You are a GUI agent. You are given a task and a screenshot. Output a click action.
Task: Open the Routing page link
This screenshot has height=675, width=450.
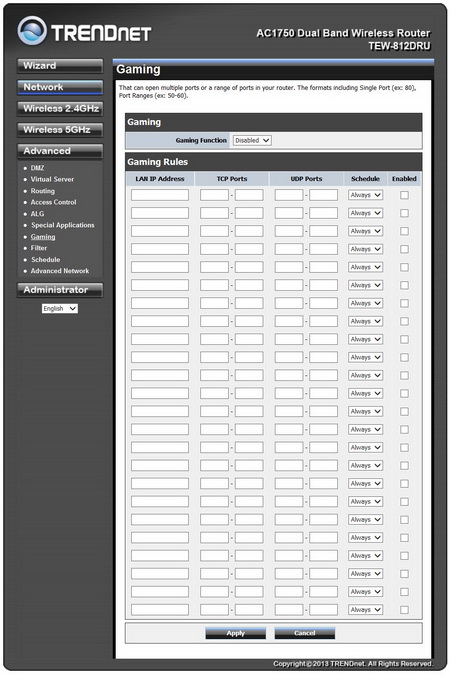pyautogui.click(x=43, y=191)
